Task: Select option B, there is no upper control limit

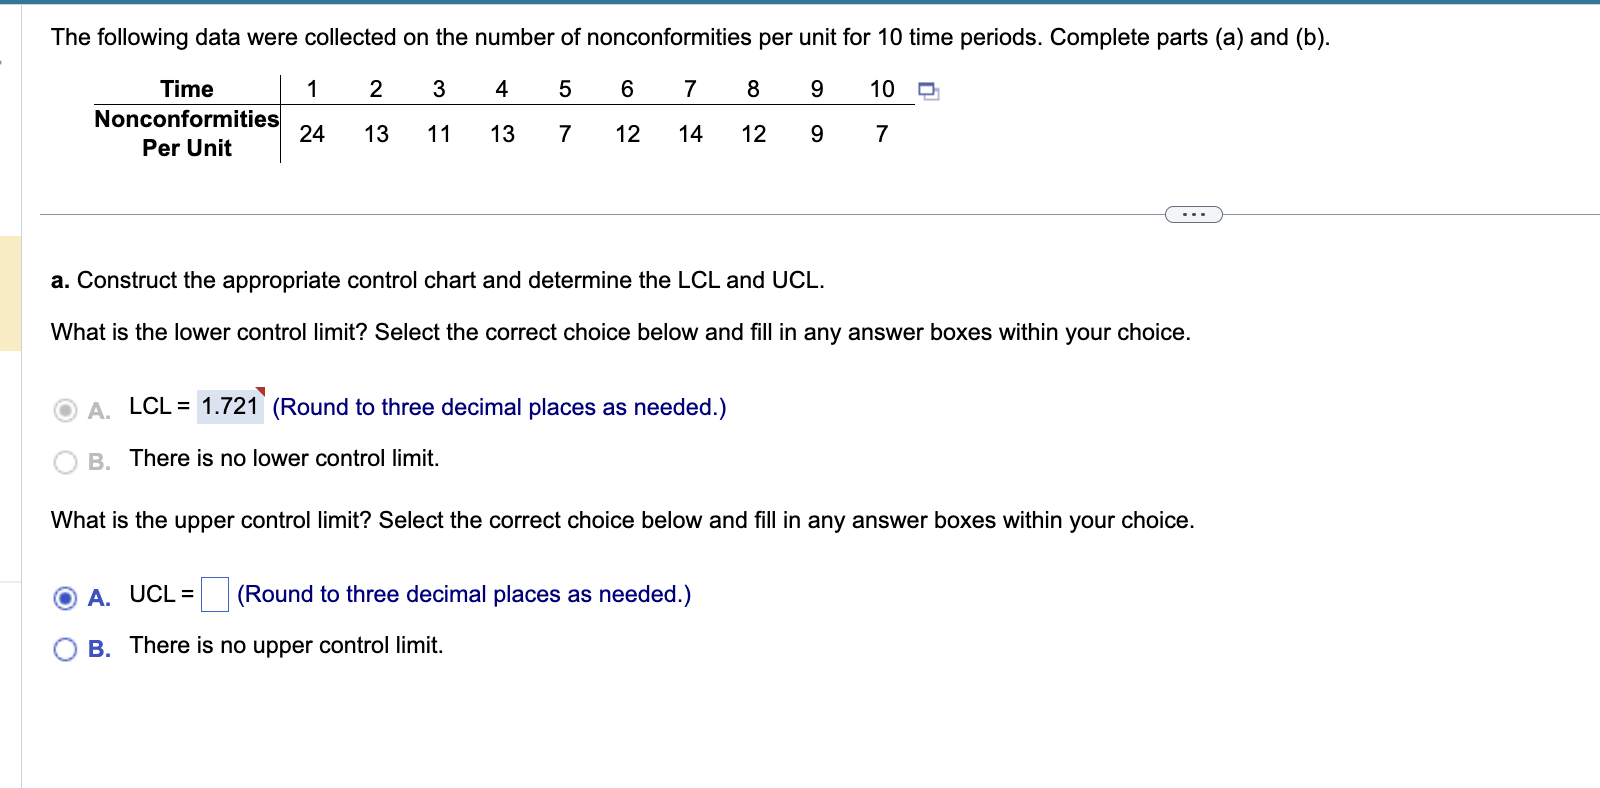Action: click(x=64, y=649)
